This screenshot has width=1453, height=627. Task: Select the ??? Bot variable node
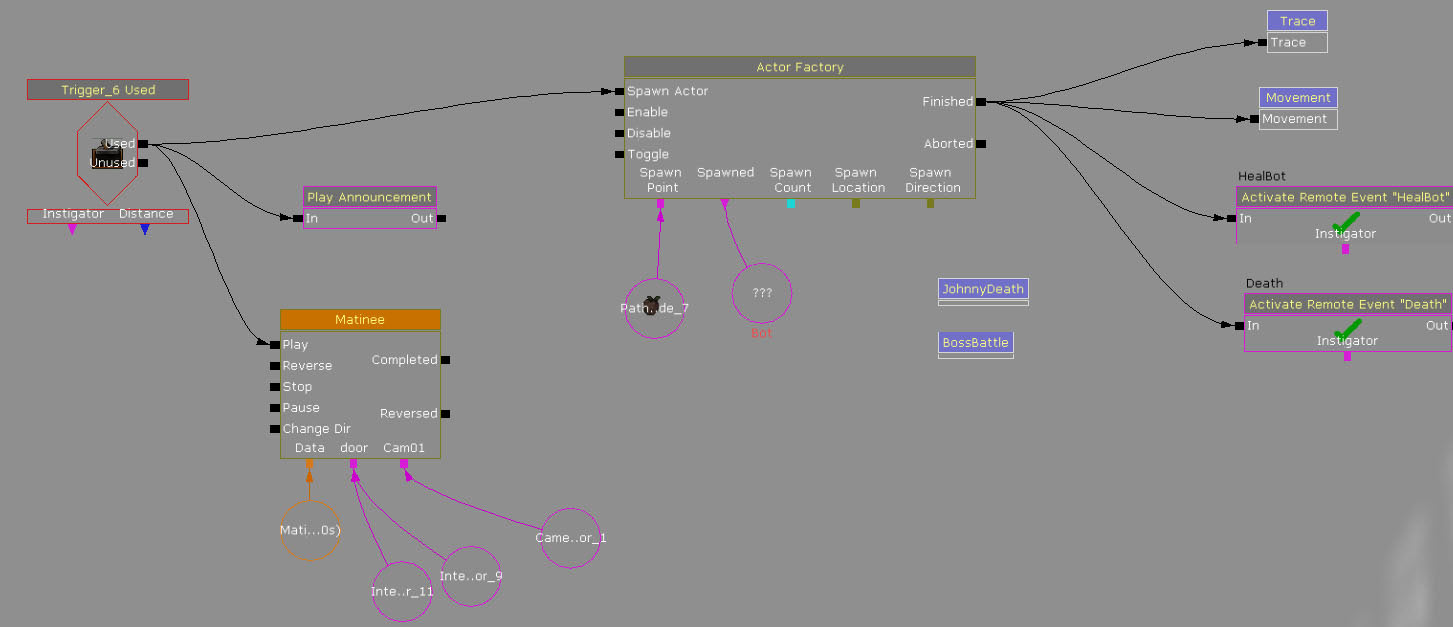[762, 293]
